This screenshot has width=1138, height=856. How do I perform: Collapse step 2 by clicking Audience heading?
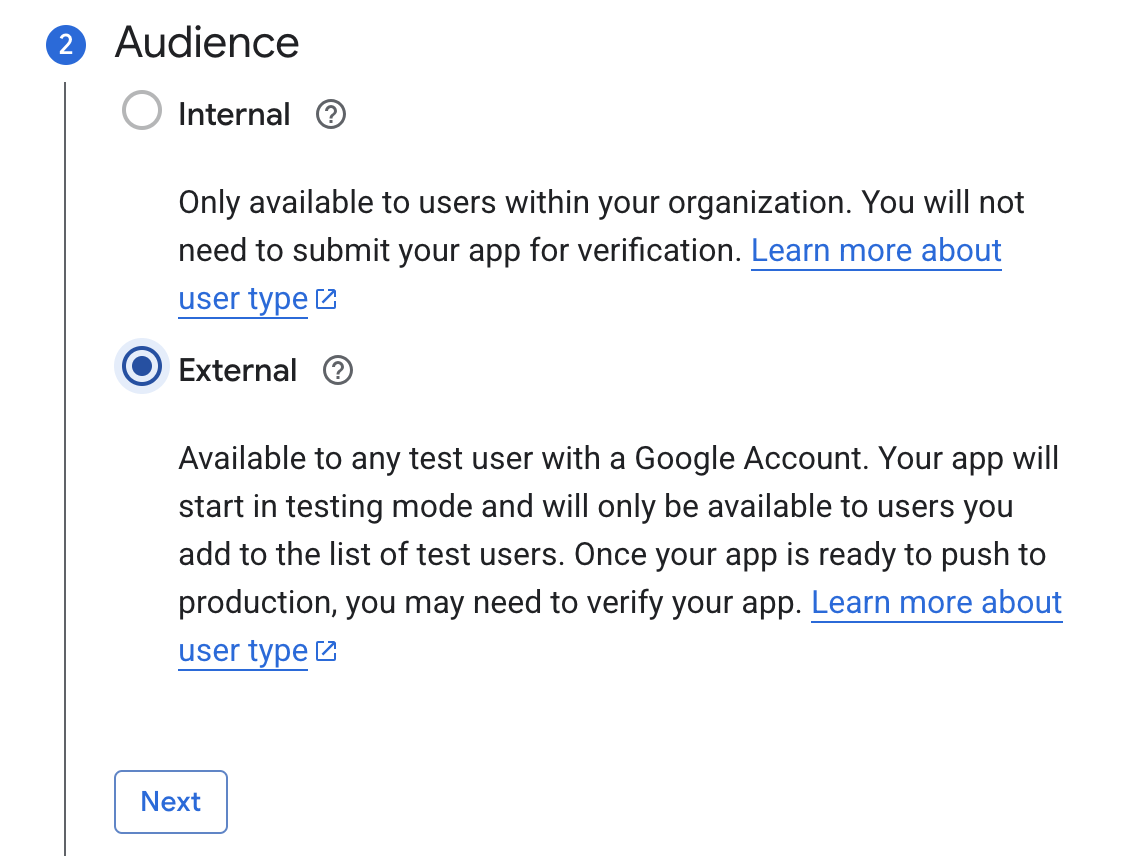coord(207,43)
